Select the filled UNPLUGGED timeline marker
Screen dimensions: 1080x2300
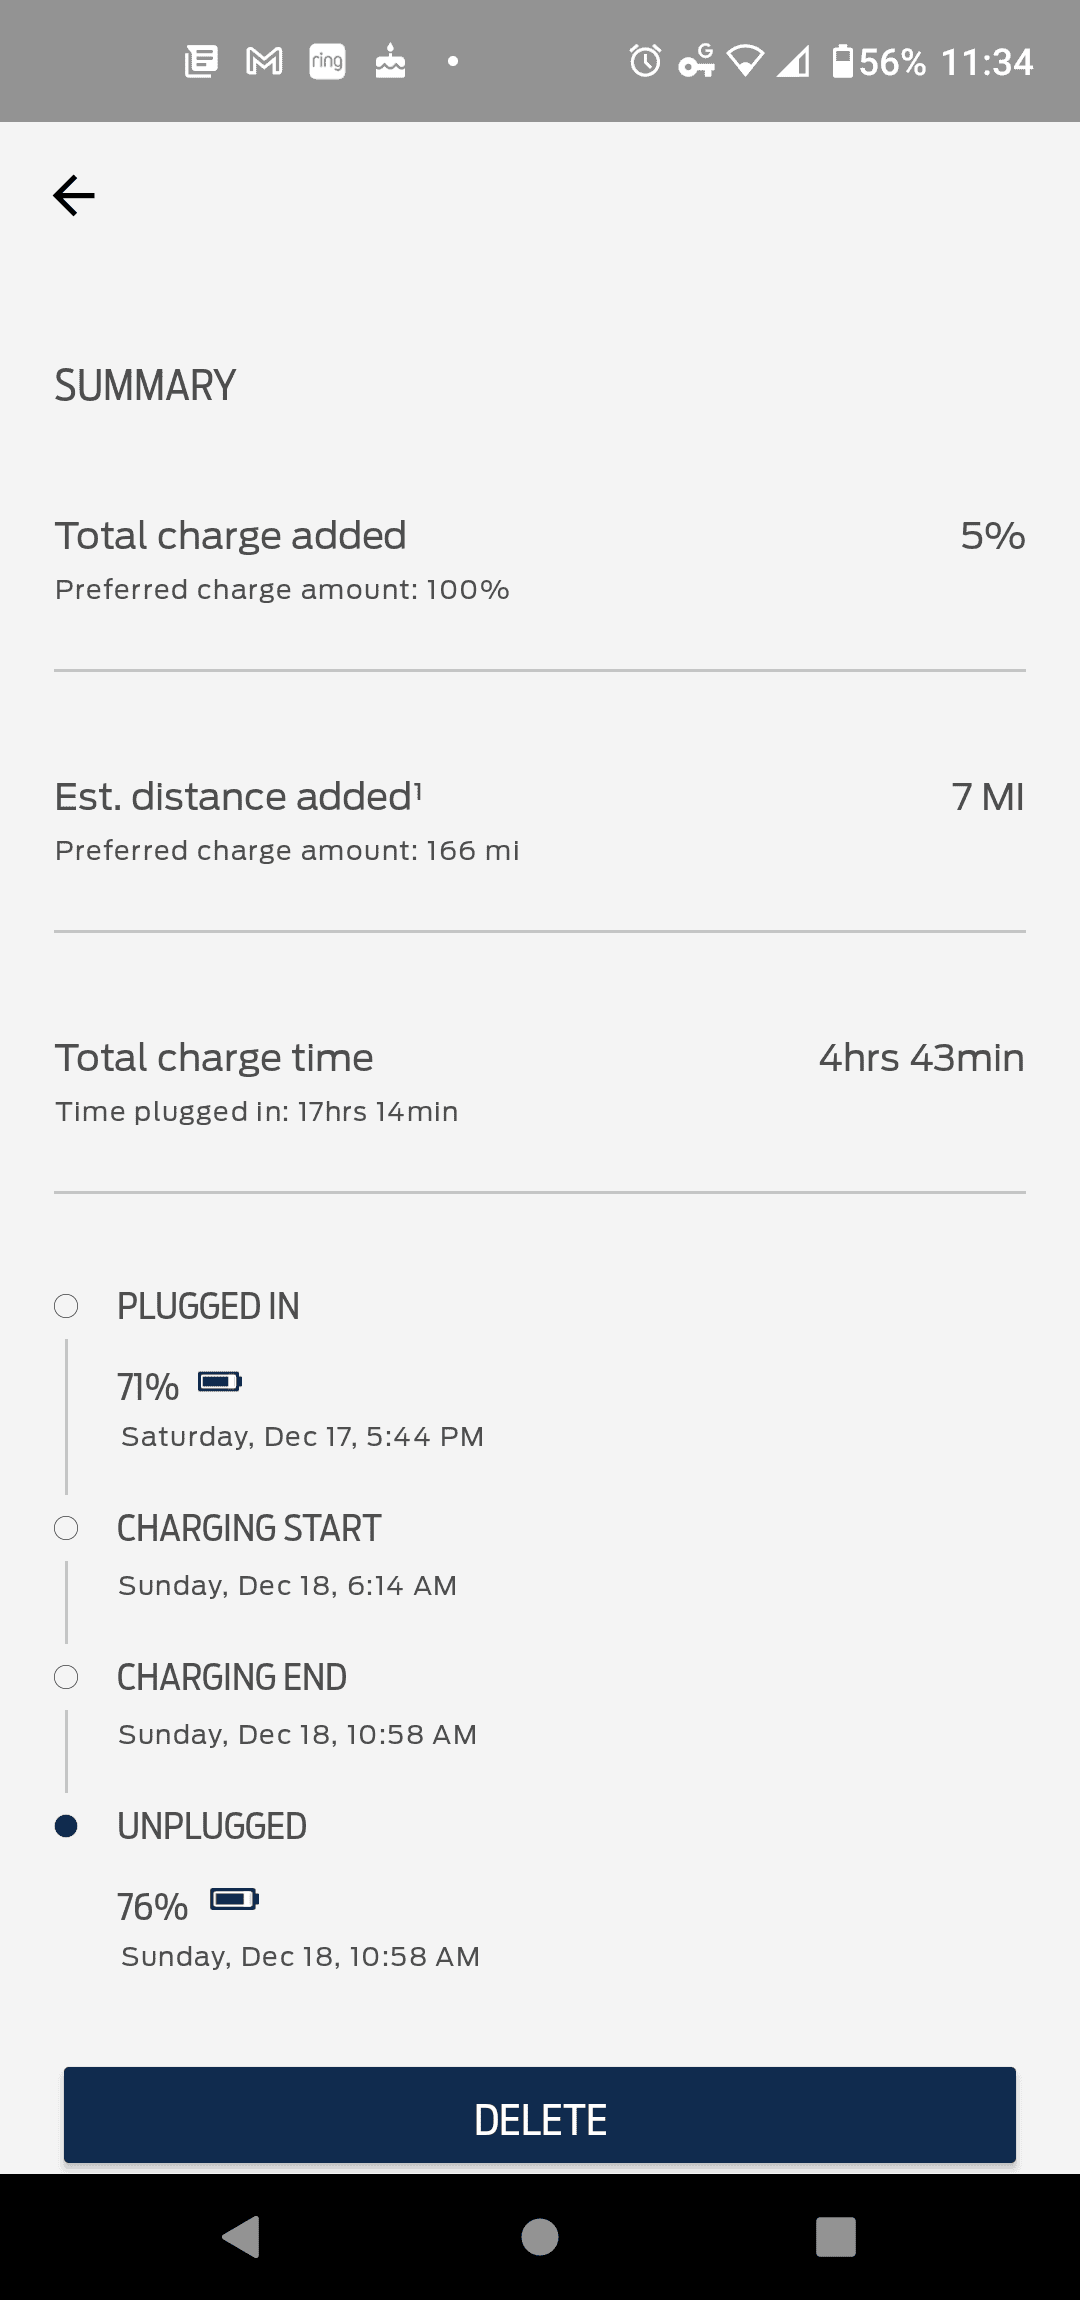(x=66, y=1826)
